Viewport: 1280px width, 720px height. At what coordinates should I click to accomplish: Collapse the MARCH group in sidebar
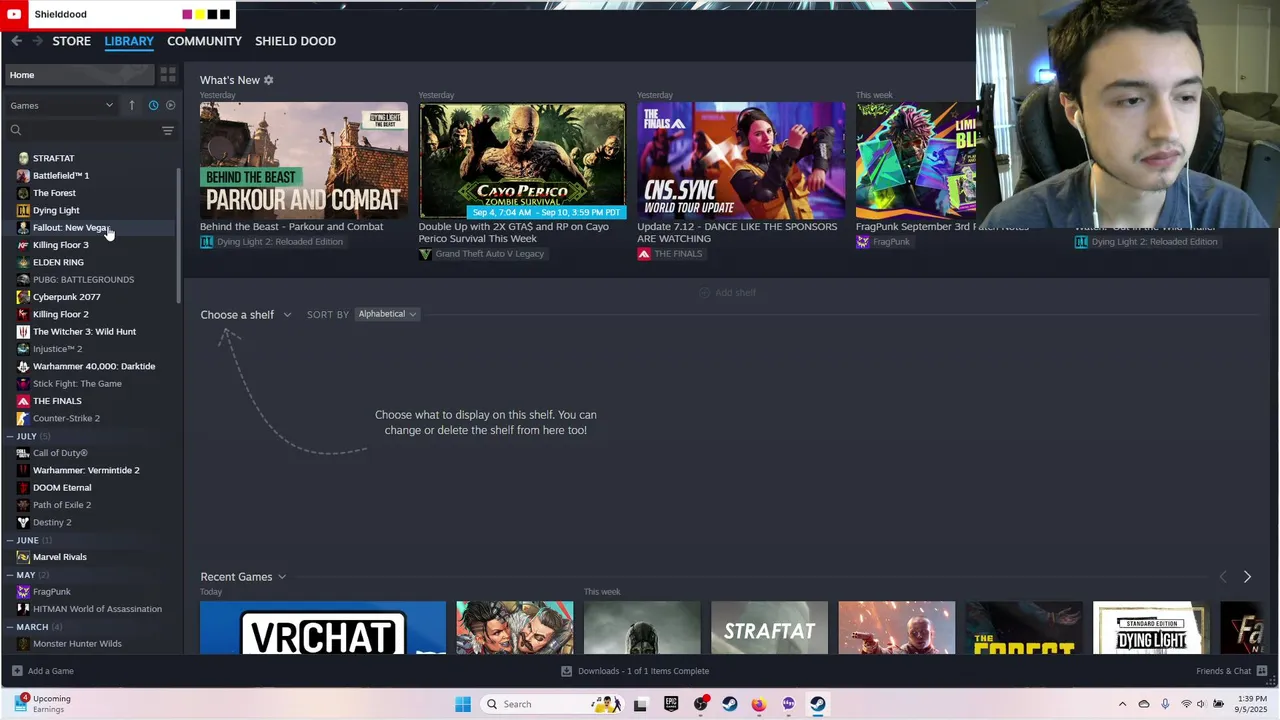[10, 627]
